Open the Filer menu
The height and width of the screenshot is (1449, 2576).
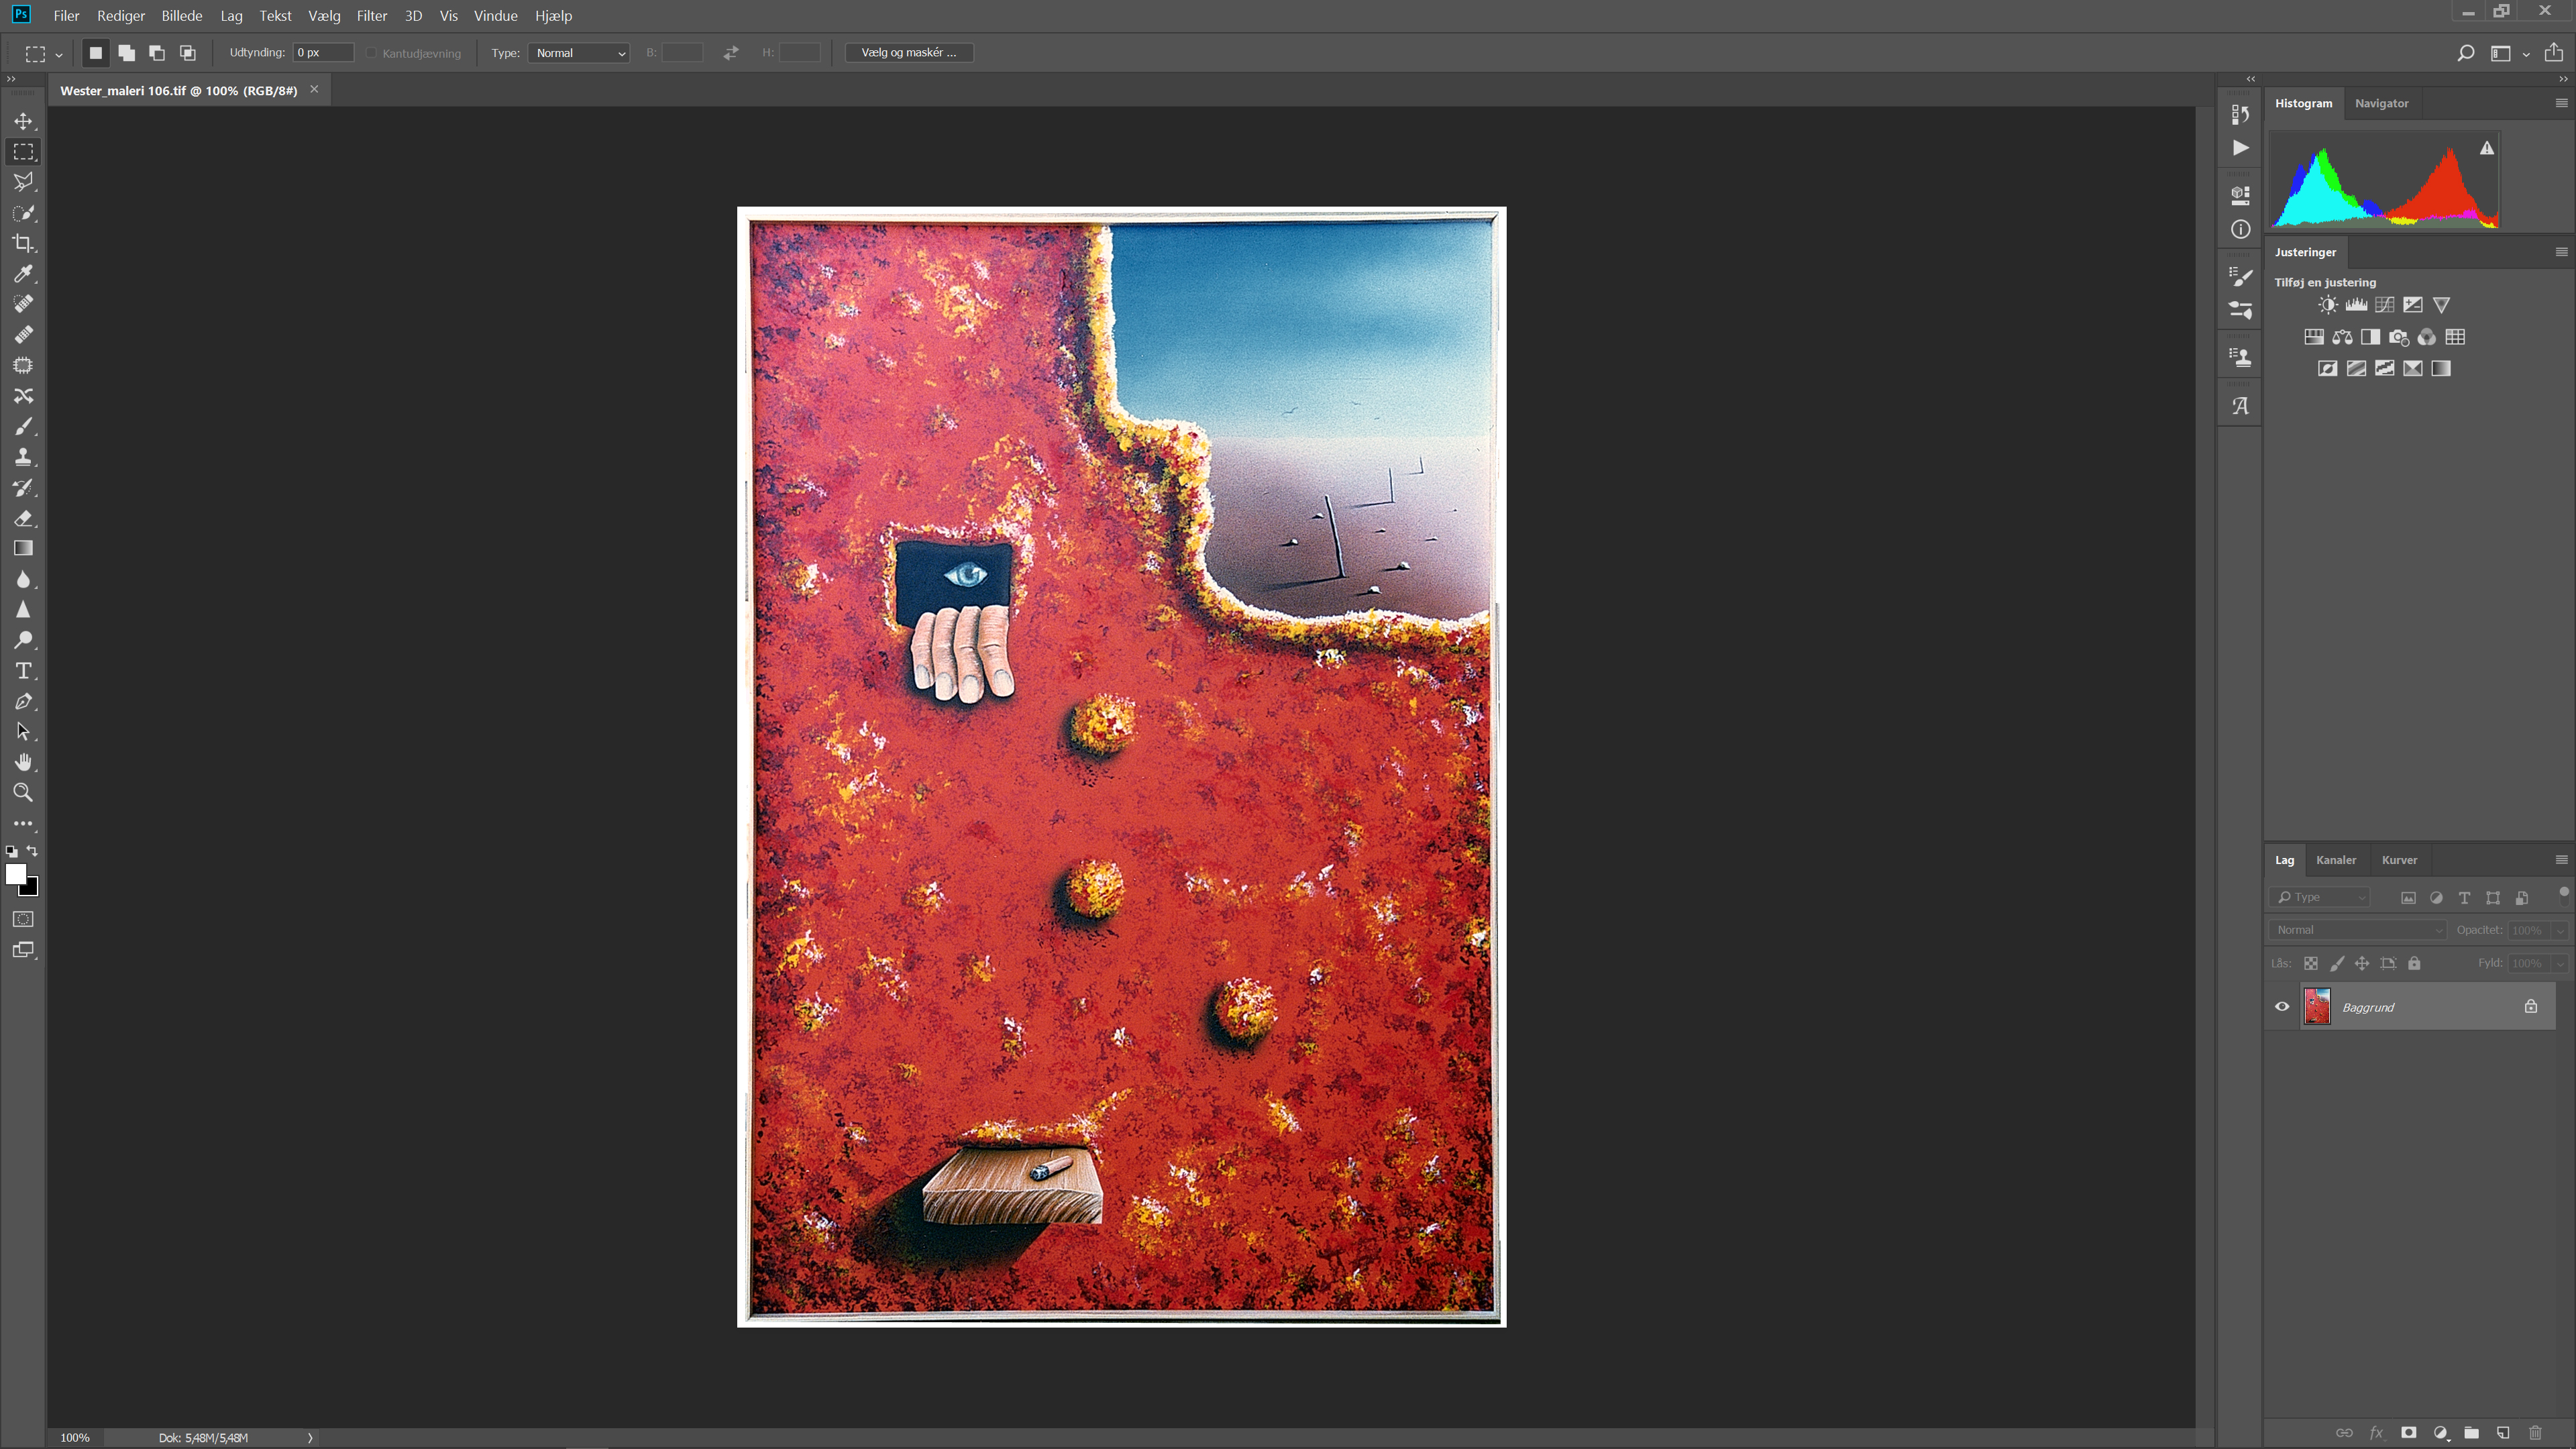point(66,15)
